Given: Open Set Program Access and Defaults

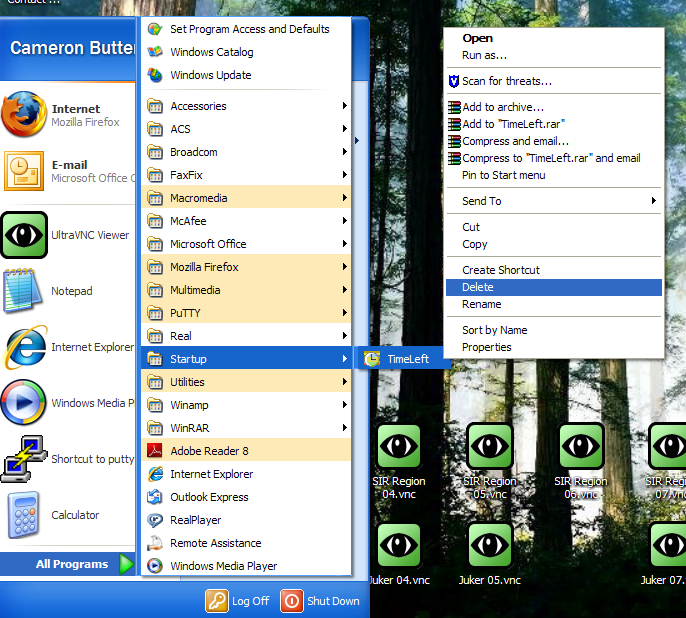Looking at the screenshot, I should click(246, 29).
